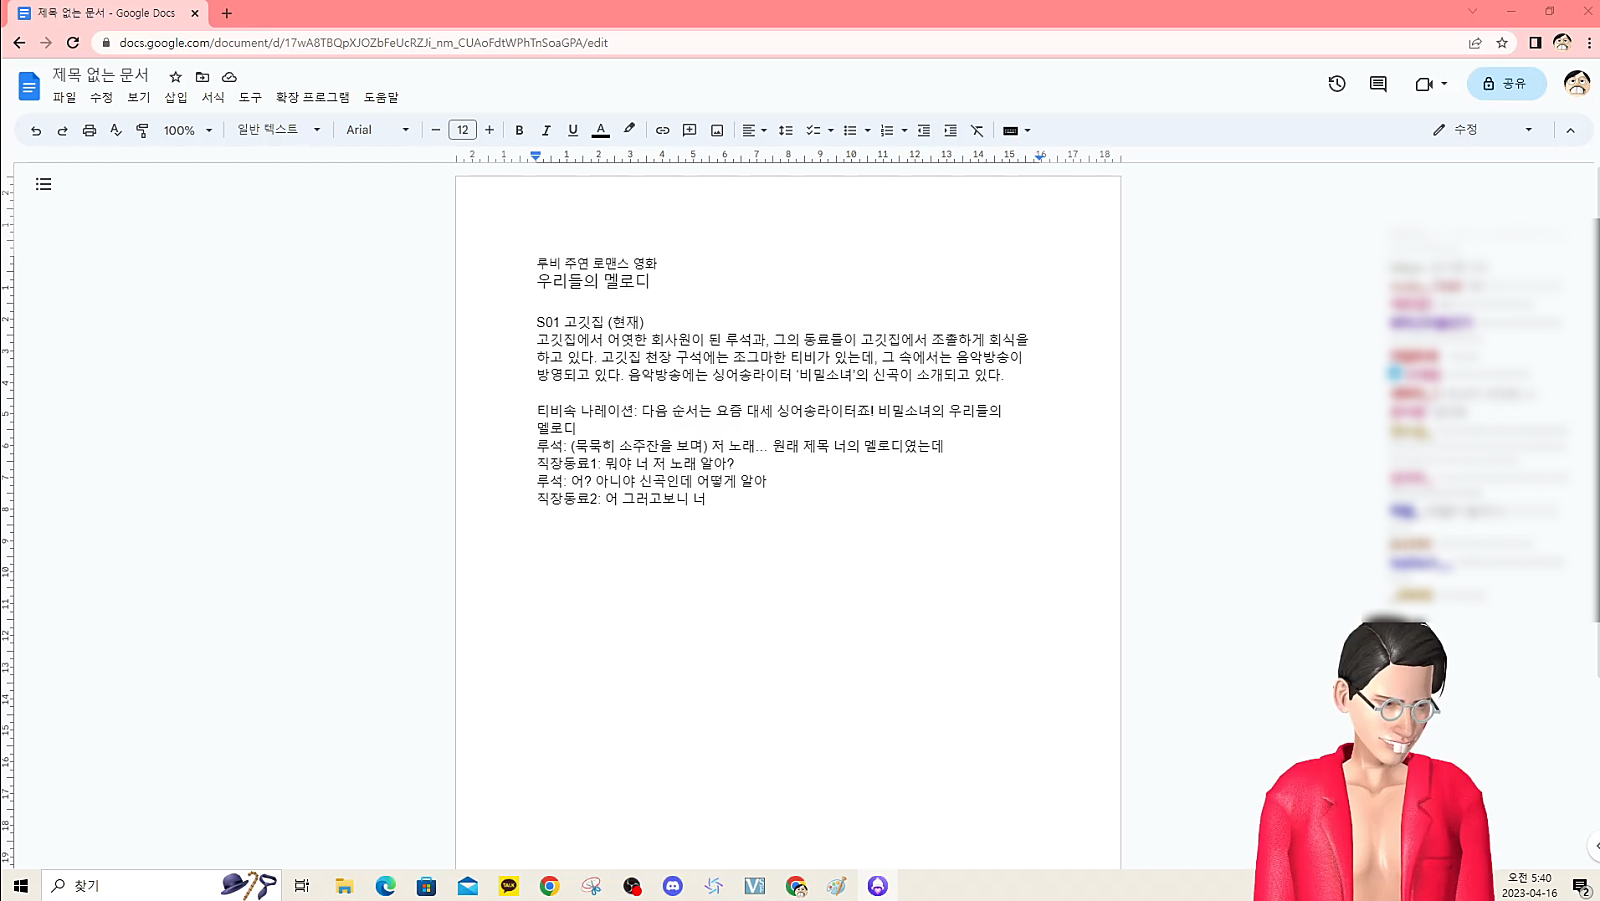The width and height of the screenshot is (1600, 901).
Task: Open the 확장 프로그램 menu
Action: tap(312, 97)
